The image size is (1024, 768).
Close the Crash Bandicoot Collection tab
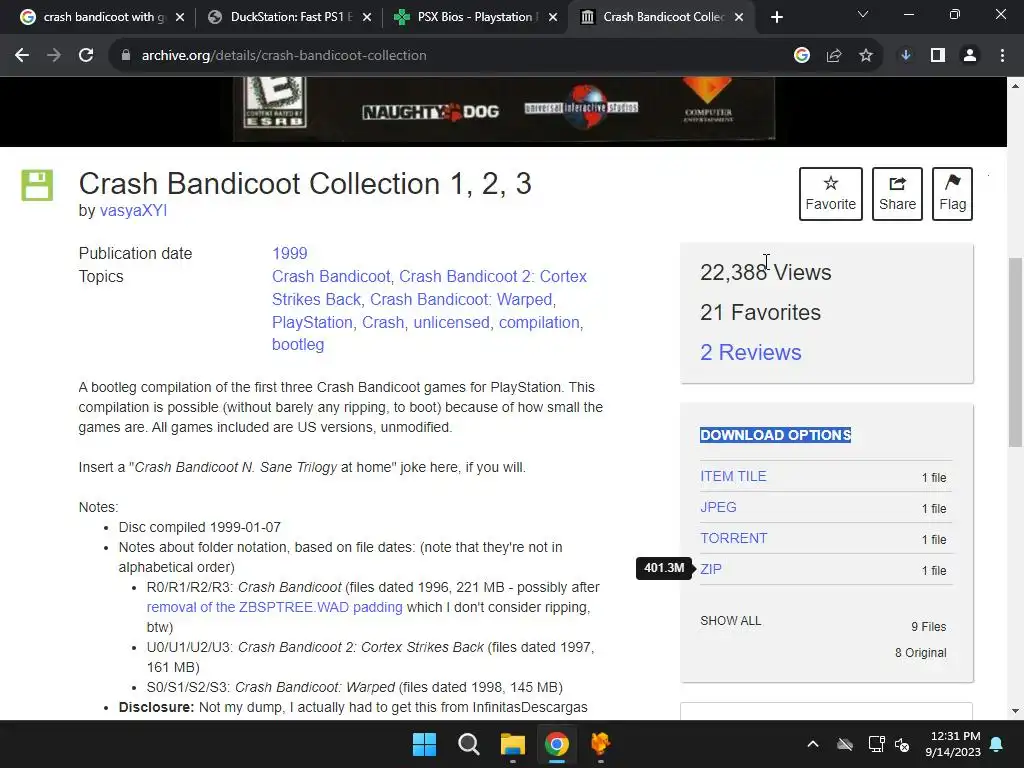pos(739,17)
